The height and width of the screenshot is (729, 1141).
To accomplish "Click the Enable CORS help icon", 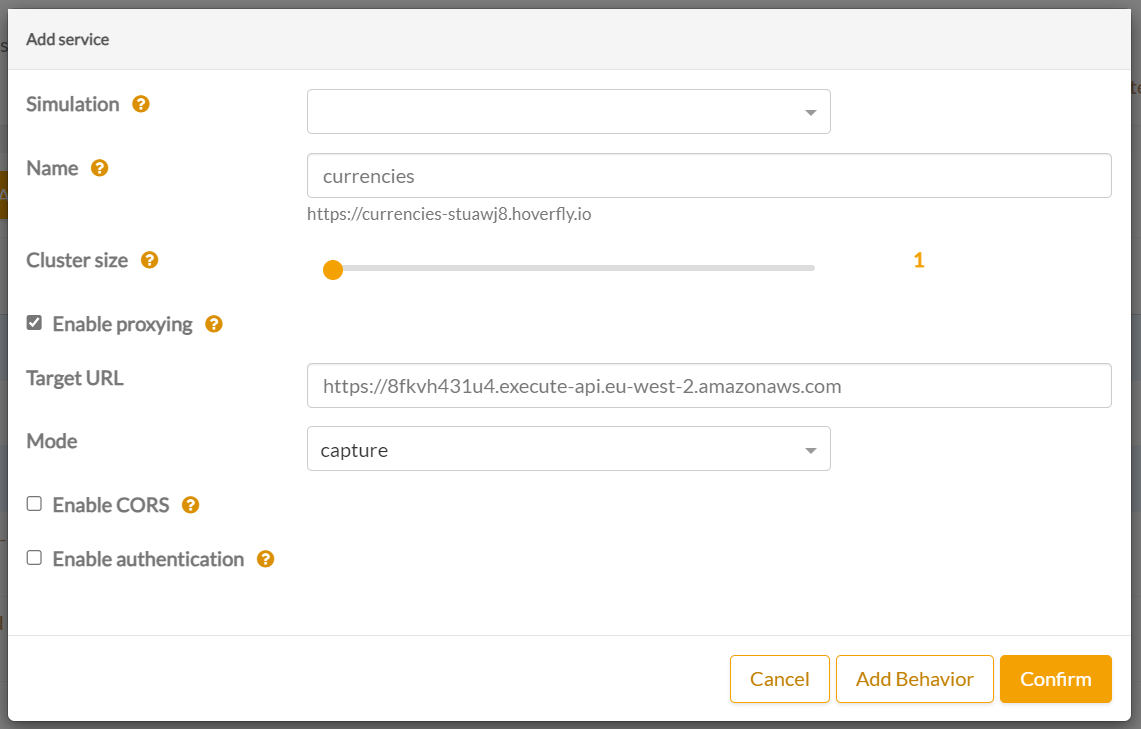I will click(191, 505).
